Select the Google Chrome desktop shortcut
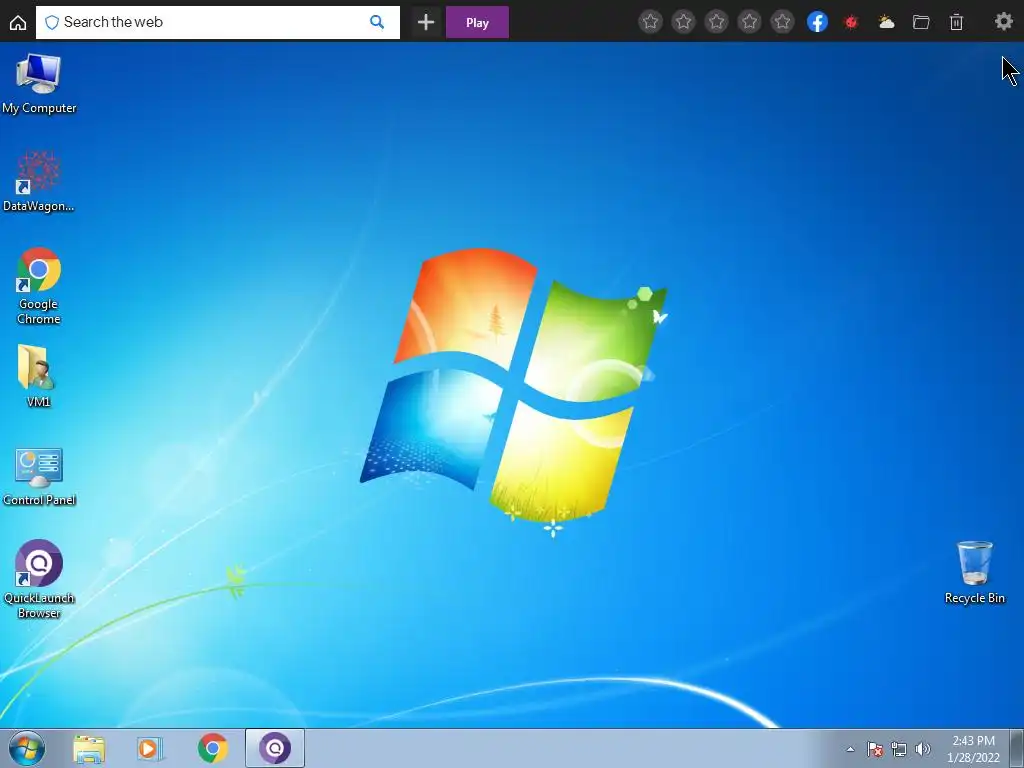 coord(39,286)
